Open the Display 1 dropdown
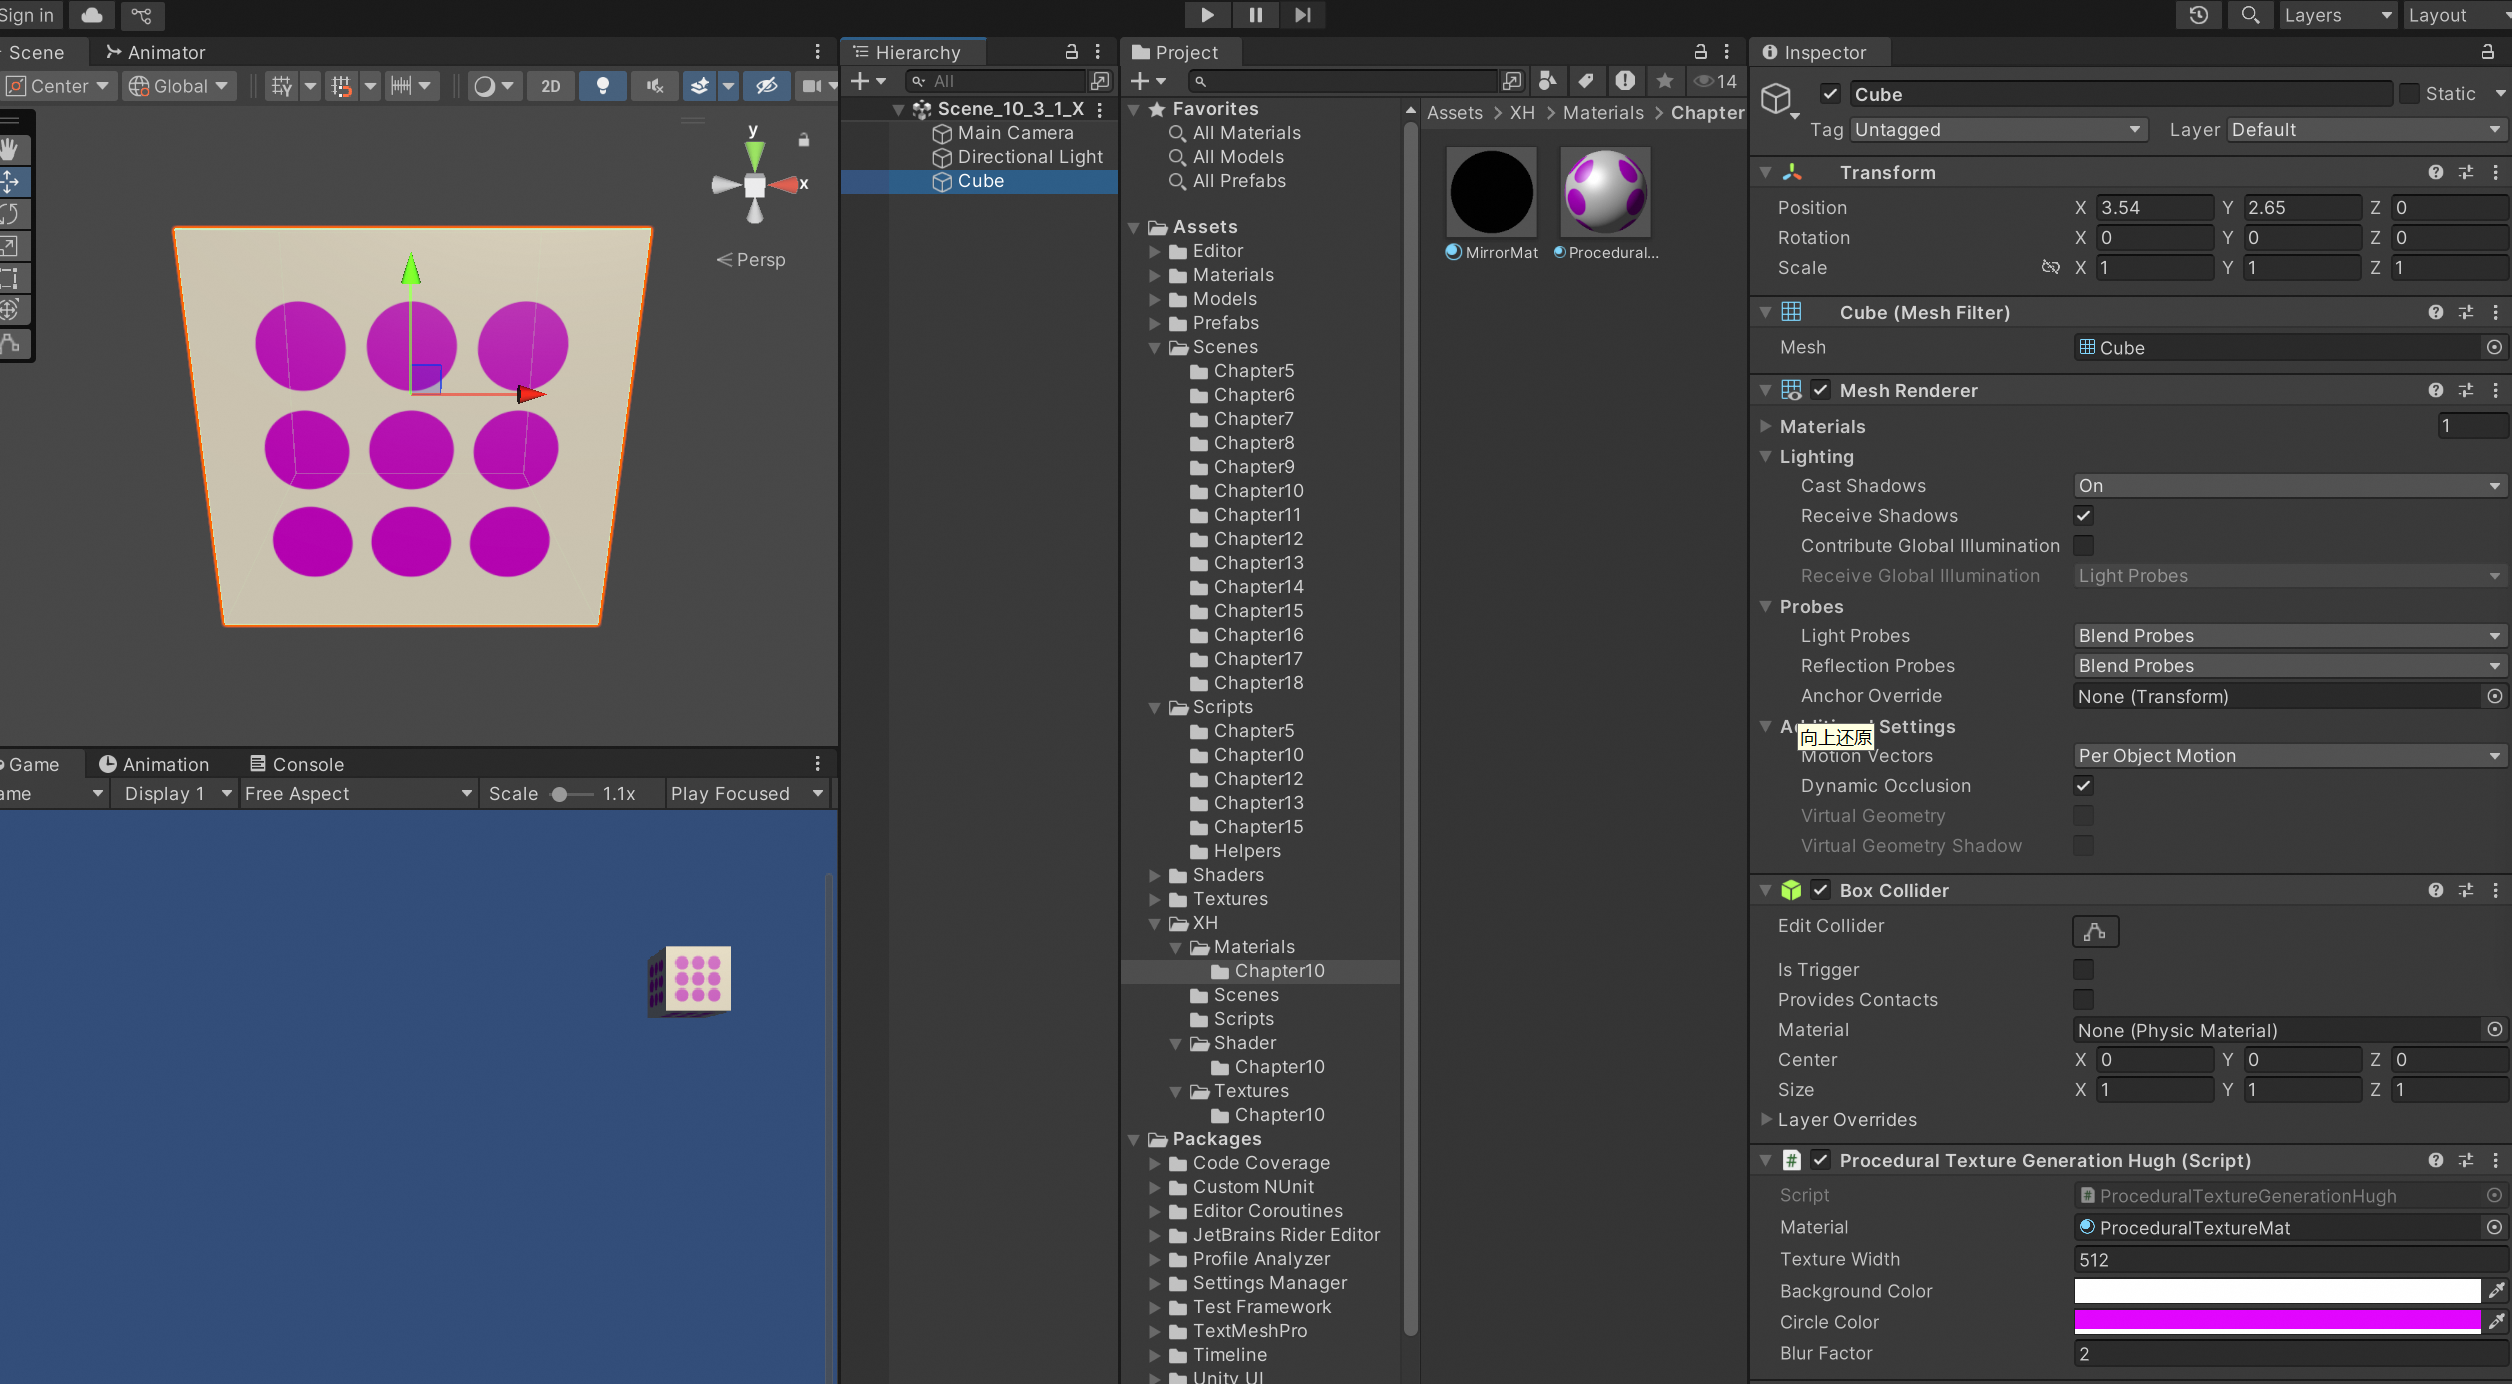The image size is (2512, 1384). coord(176,793)
